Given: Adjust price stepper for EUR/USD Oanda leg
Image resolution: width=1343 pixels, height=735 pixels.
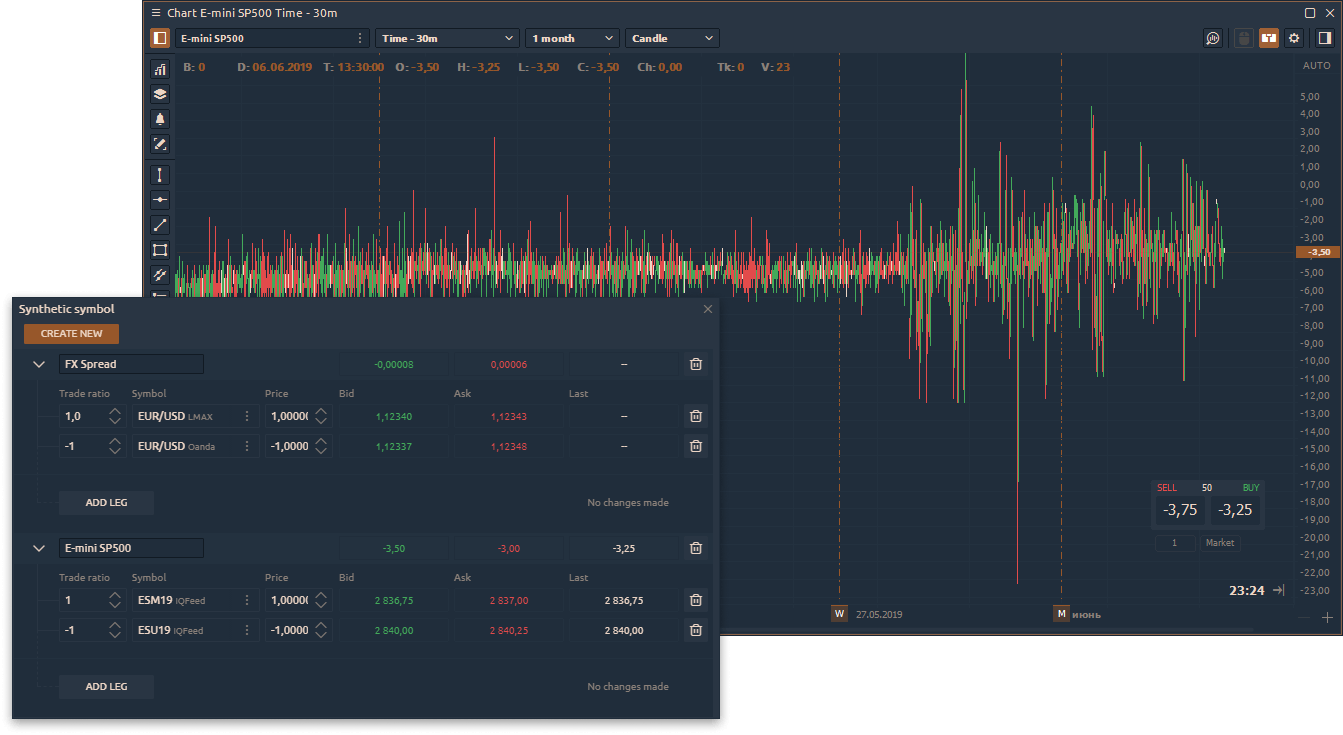Looking at the screenshot, I should (x=321, y=446).
